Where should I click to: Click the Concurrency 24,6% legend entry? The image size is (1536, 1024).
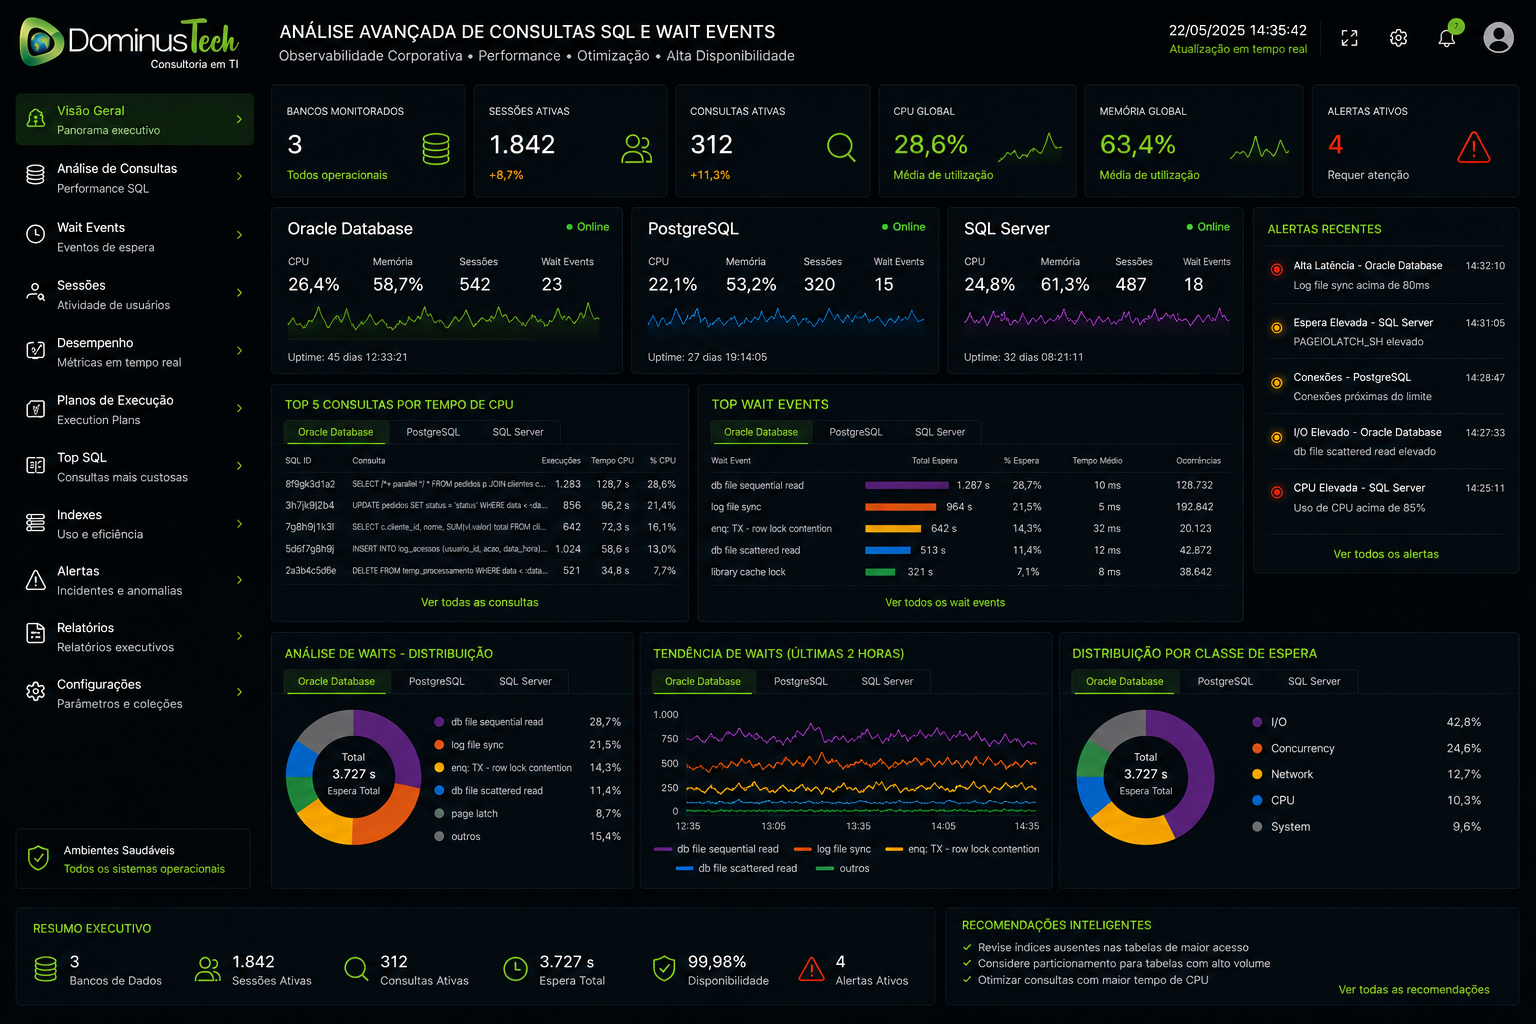coord(1367,748)
